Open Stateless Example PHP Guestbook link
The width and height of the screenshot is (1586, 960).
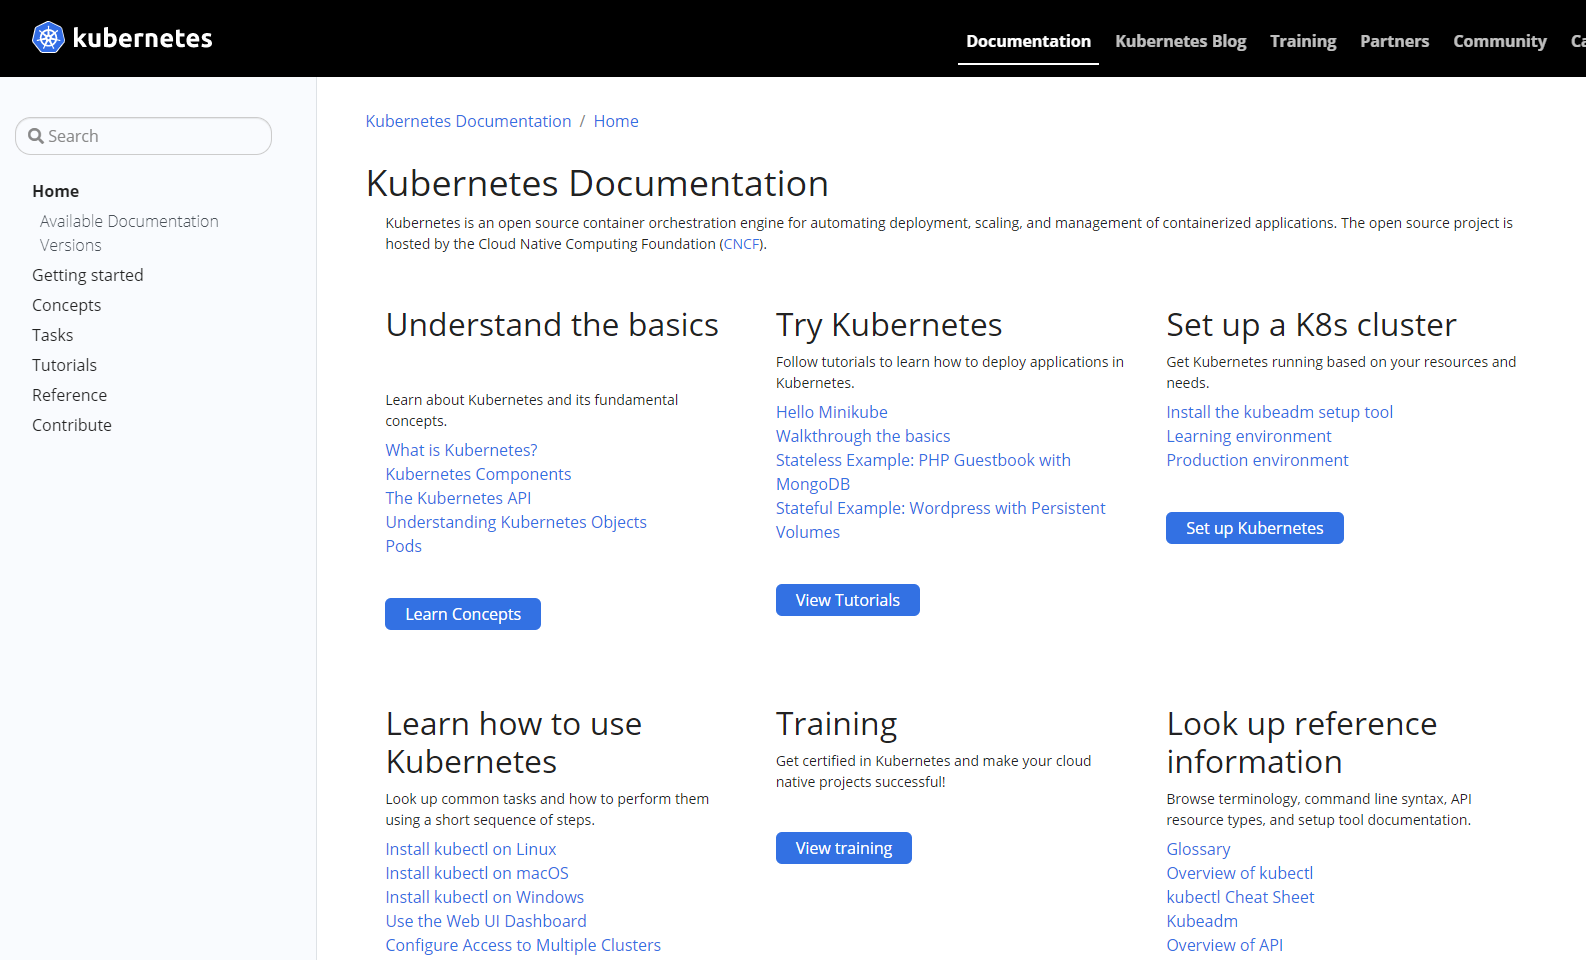[x=923, y=472]
